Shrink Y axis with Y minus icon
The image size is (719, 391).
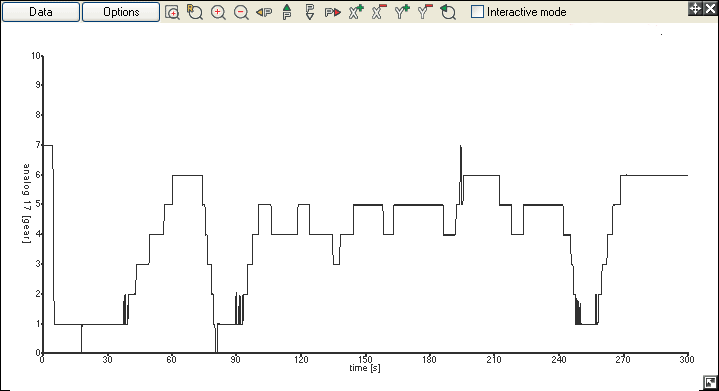[425, 12]
